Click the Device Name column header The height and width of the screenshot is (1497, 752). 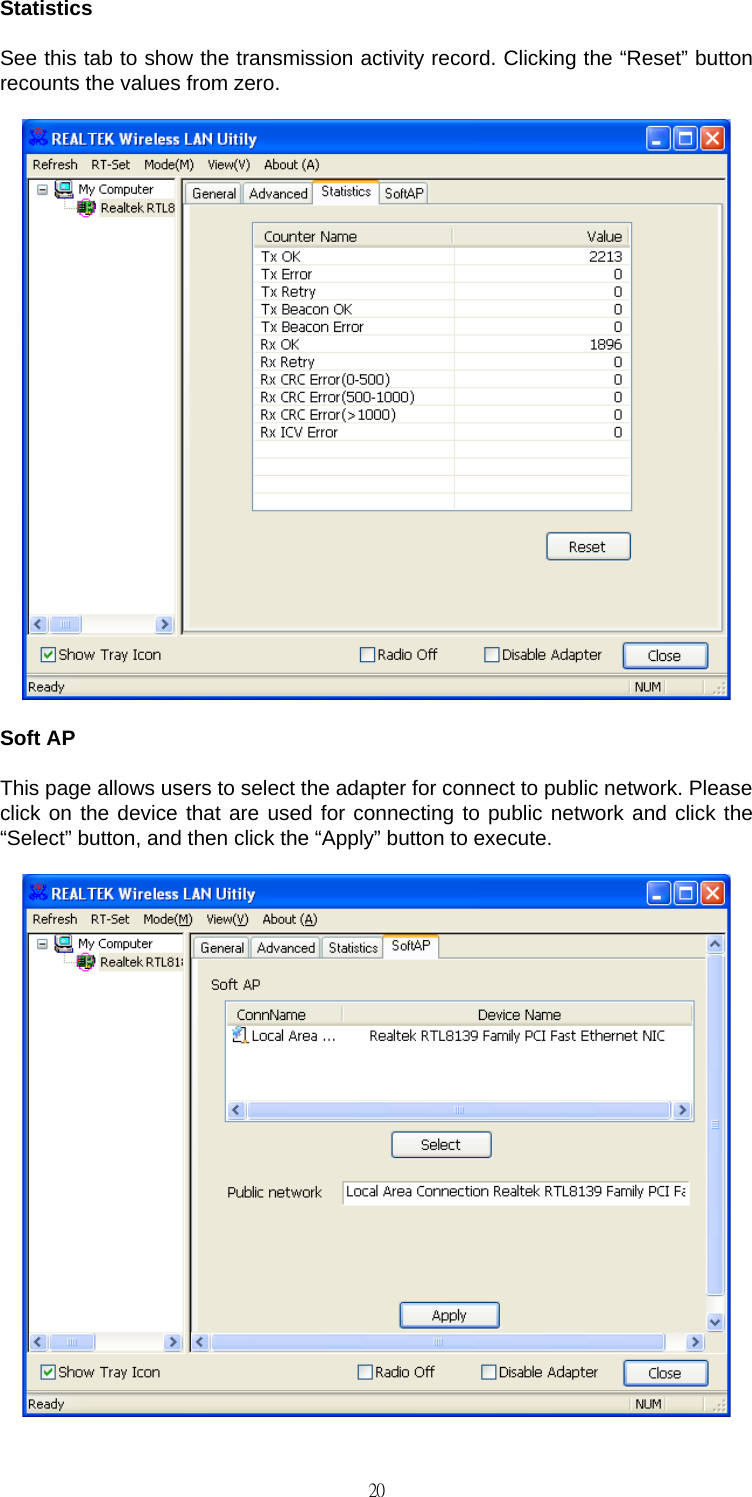[518, 1014]
